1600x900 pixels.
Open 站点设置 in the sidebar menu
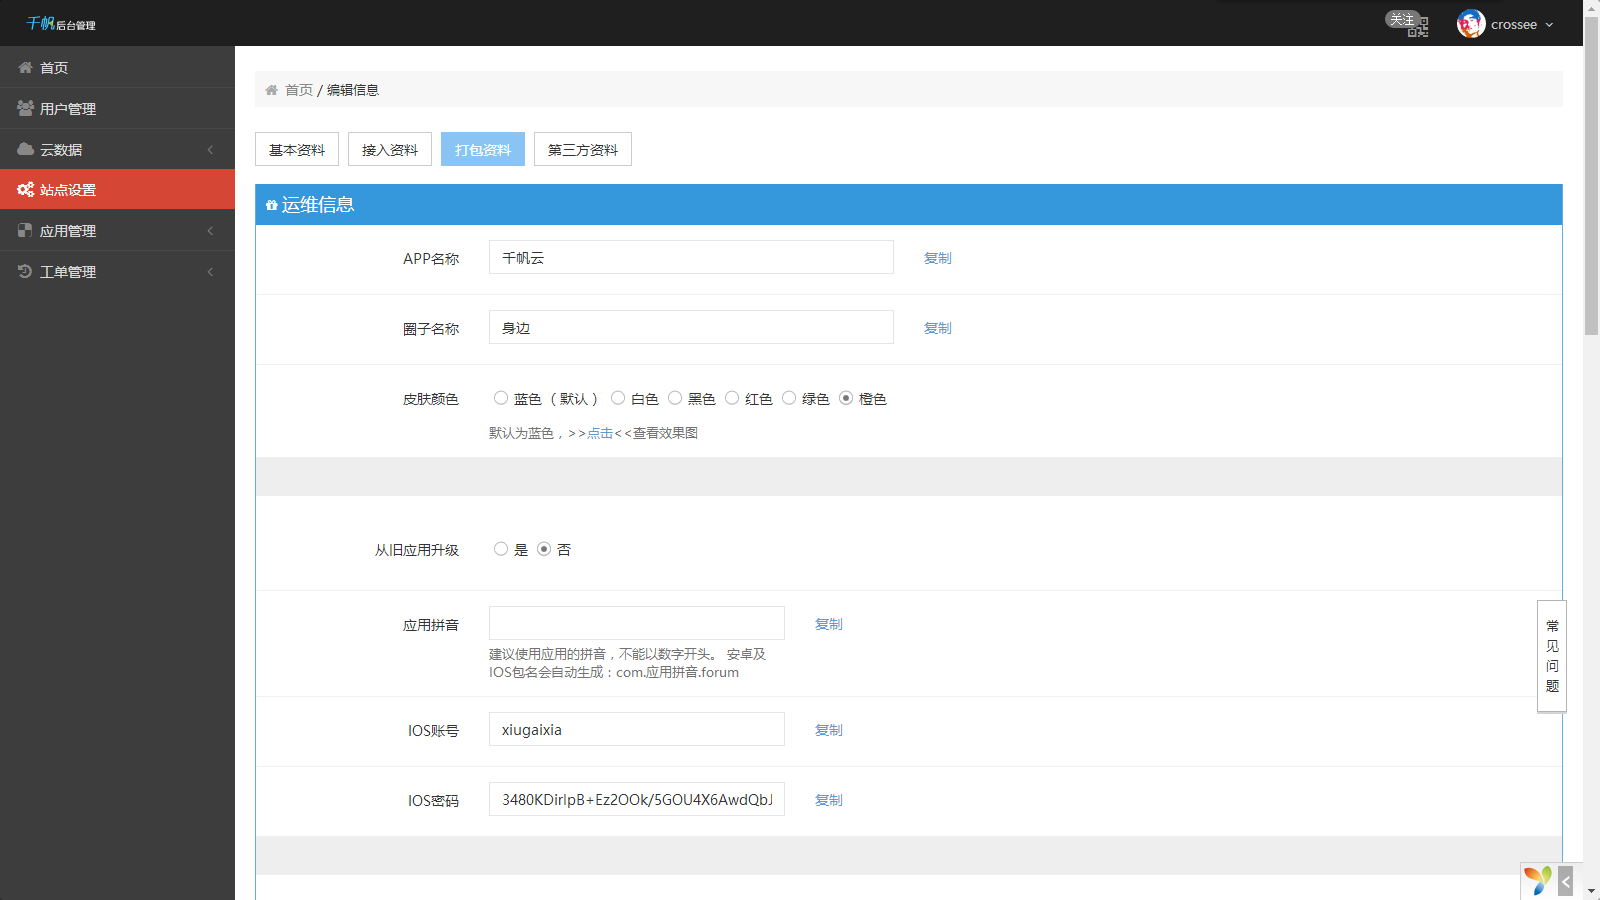[x=117, y=189]
